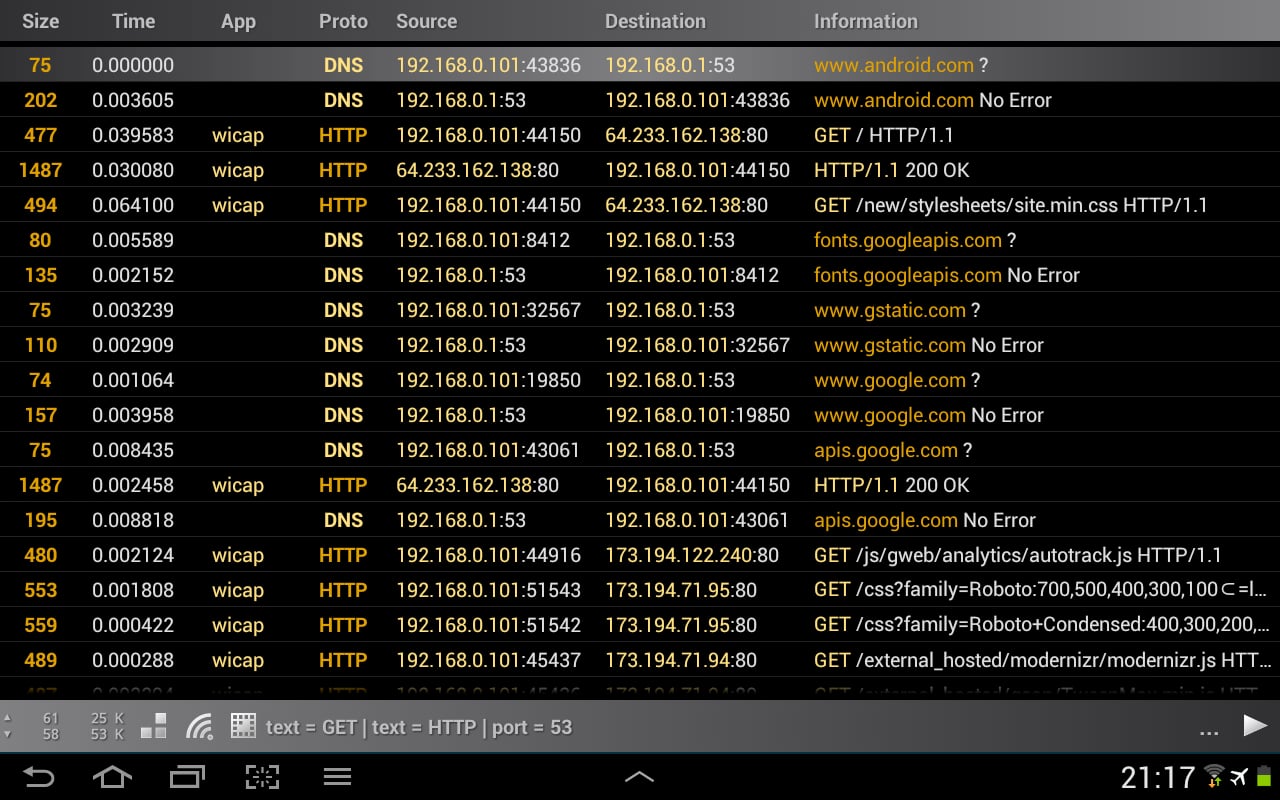Click the Information column header
This screenshot has width=1280, height=800.
865,21
